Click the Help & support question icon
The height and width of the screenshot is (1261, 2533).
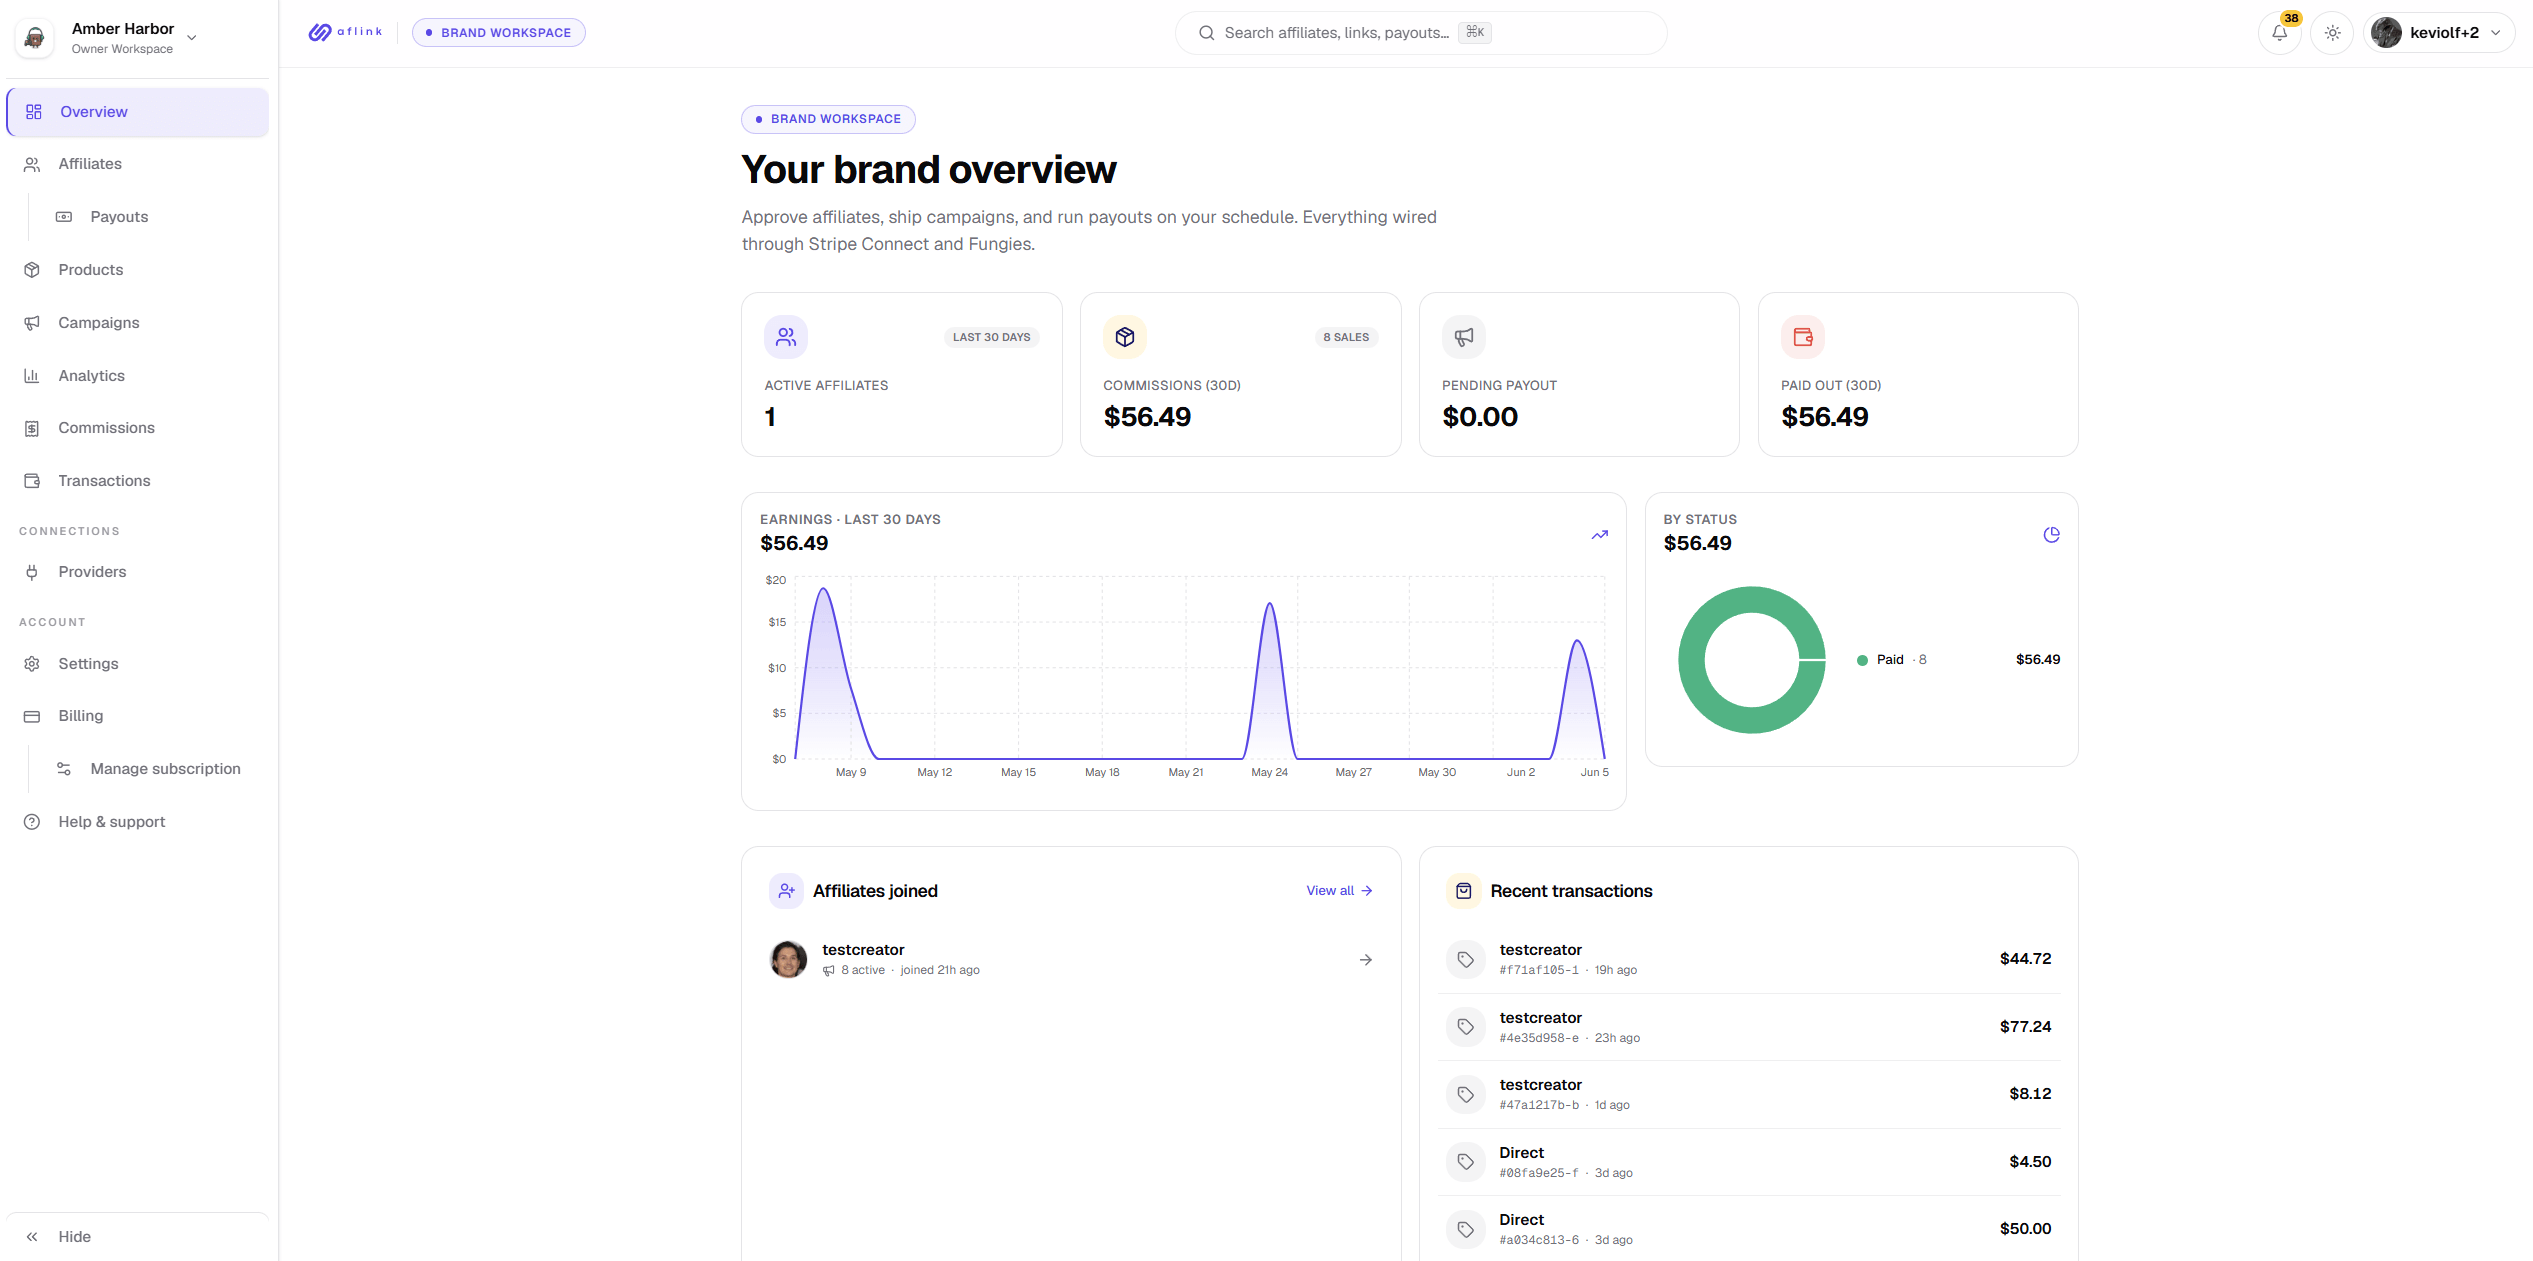tap(32, 822)
